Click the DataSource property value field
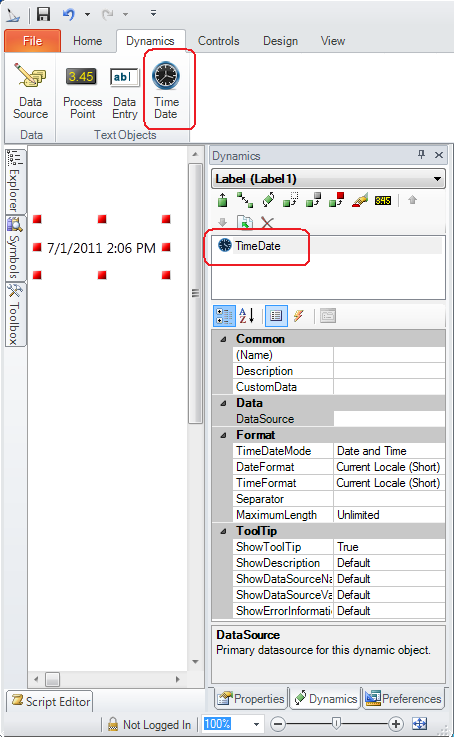The image size is (454, 737). 389,419
